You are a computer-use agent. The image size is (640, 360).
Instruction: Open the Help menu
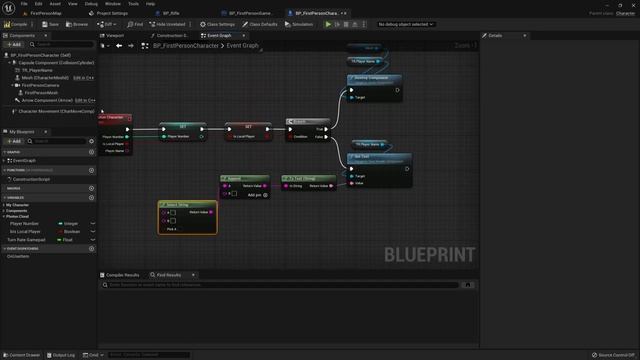(150, 4)
